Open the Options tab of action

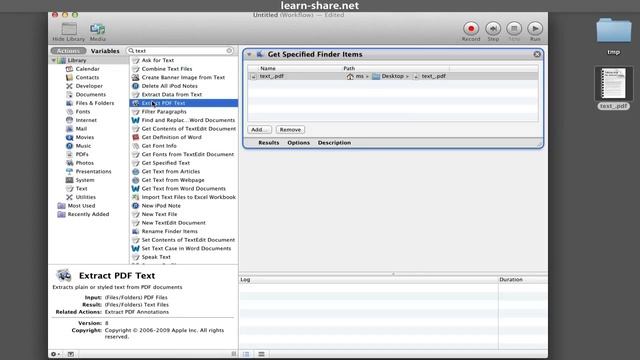(x=298, y=143)
